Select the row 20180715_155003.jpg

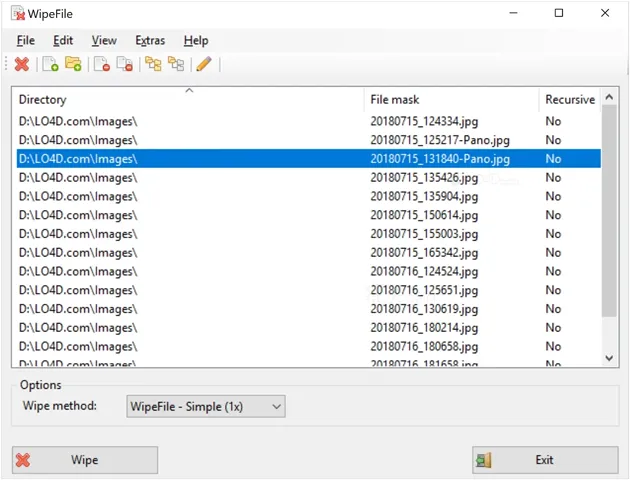point(309,234)
